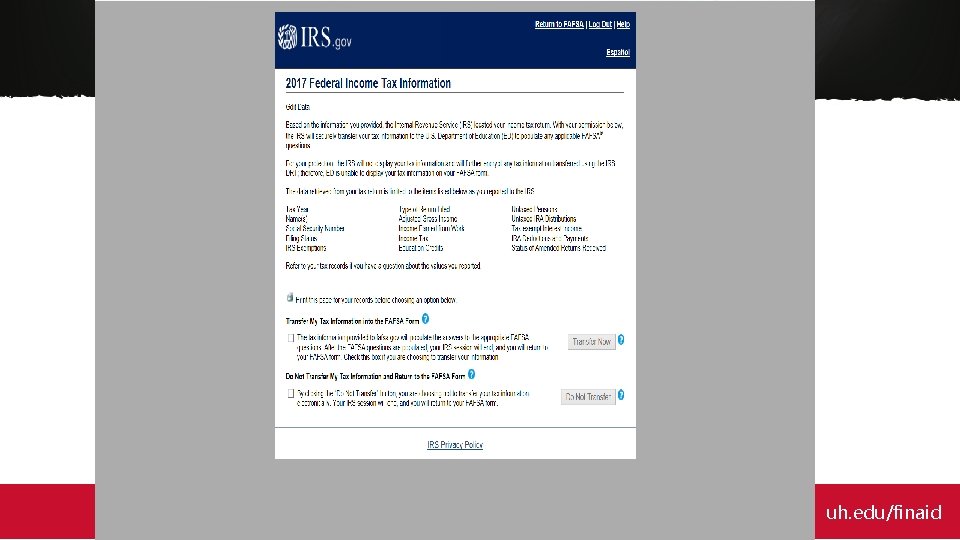This screenshot has height=540, width=960.
Task: Open the Help link in header
Action: (623, 24)
